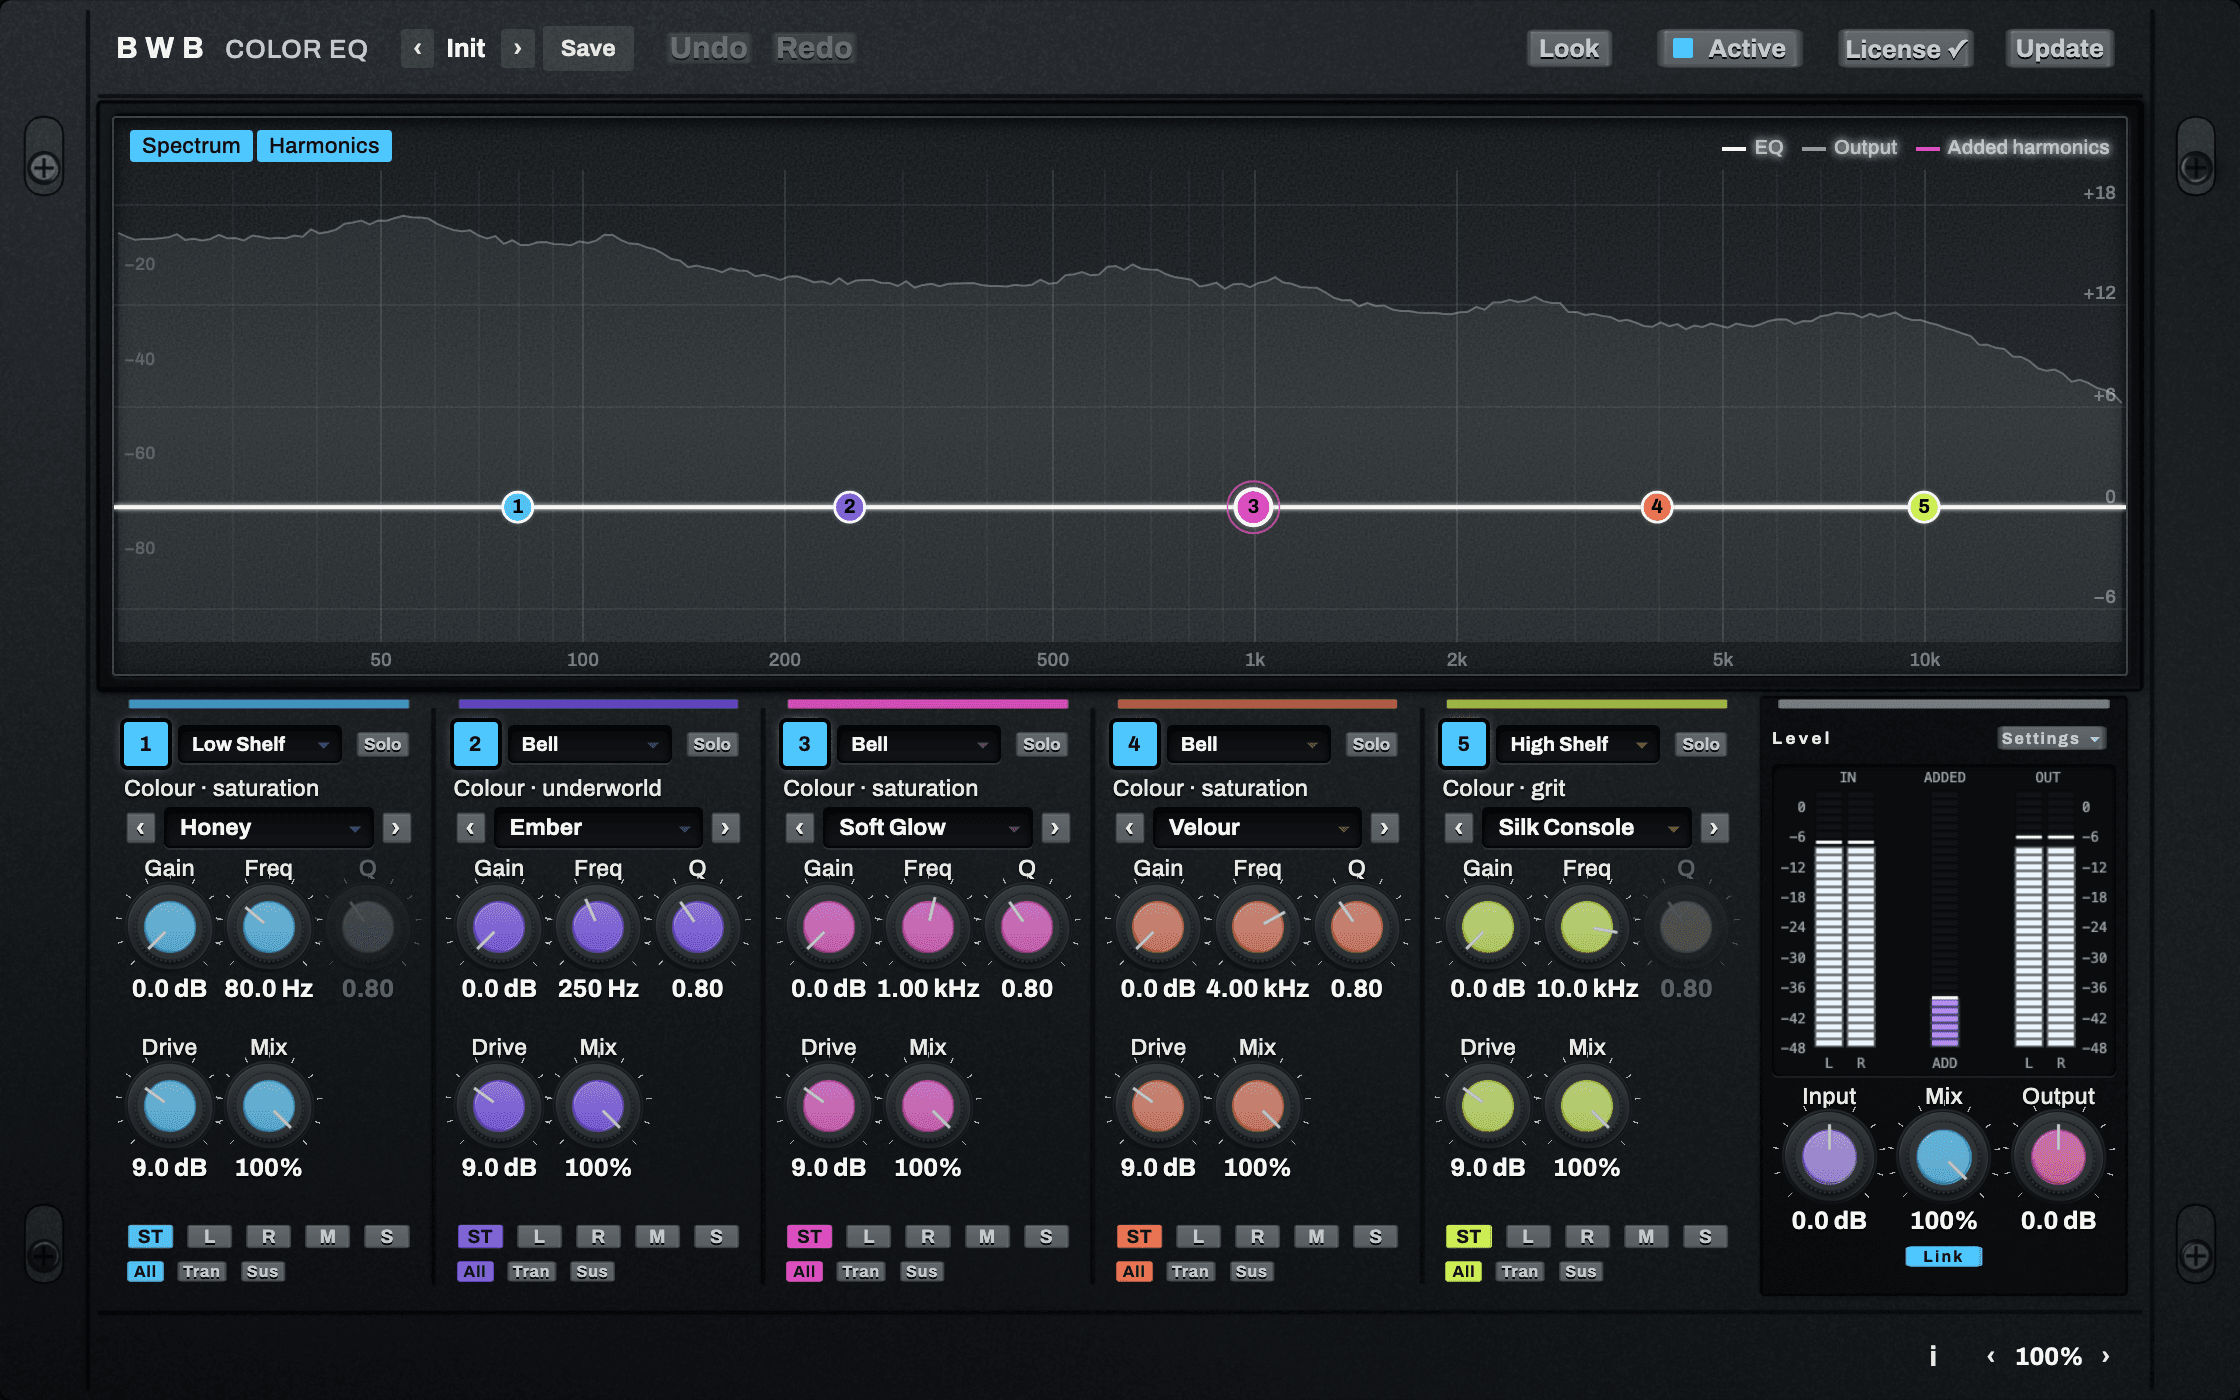Enable Solo for band 5
This screenshot has width=2240, height=1400.
coord(1701,744)
